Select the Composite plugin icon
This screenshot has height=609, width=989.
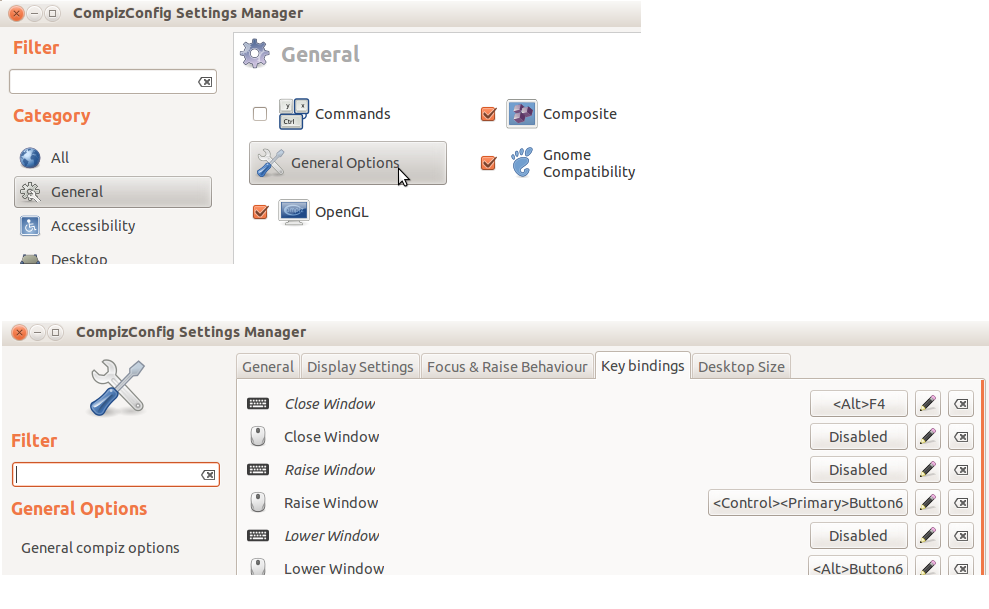(x=521, y=114)
